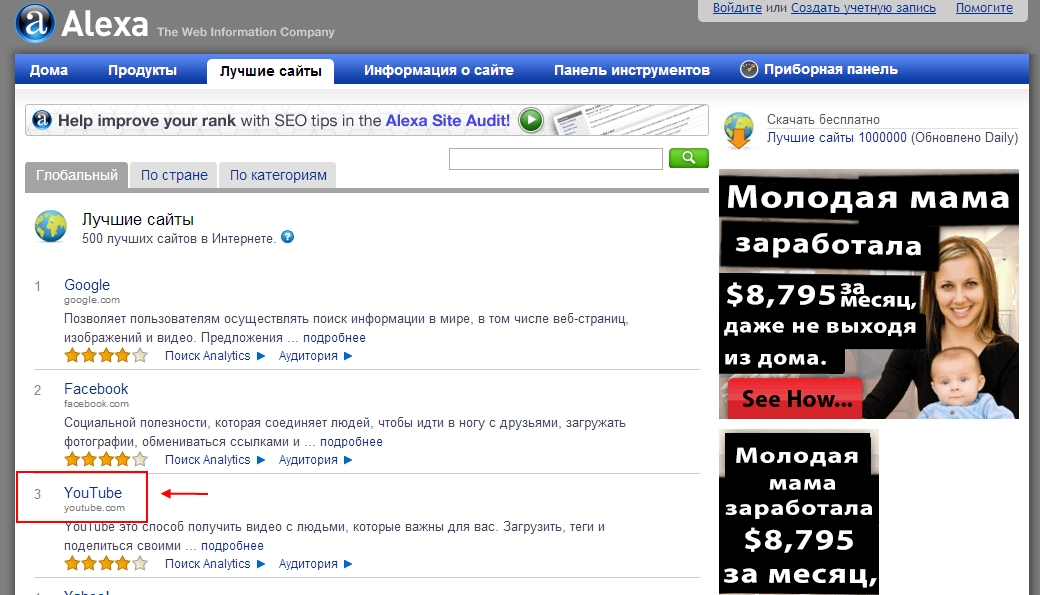Click Alexa Site Audit banner text
The image size is (1040, 595).
pyautogui.click(x=448, y=121)
